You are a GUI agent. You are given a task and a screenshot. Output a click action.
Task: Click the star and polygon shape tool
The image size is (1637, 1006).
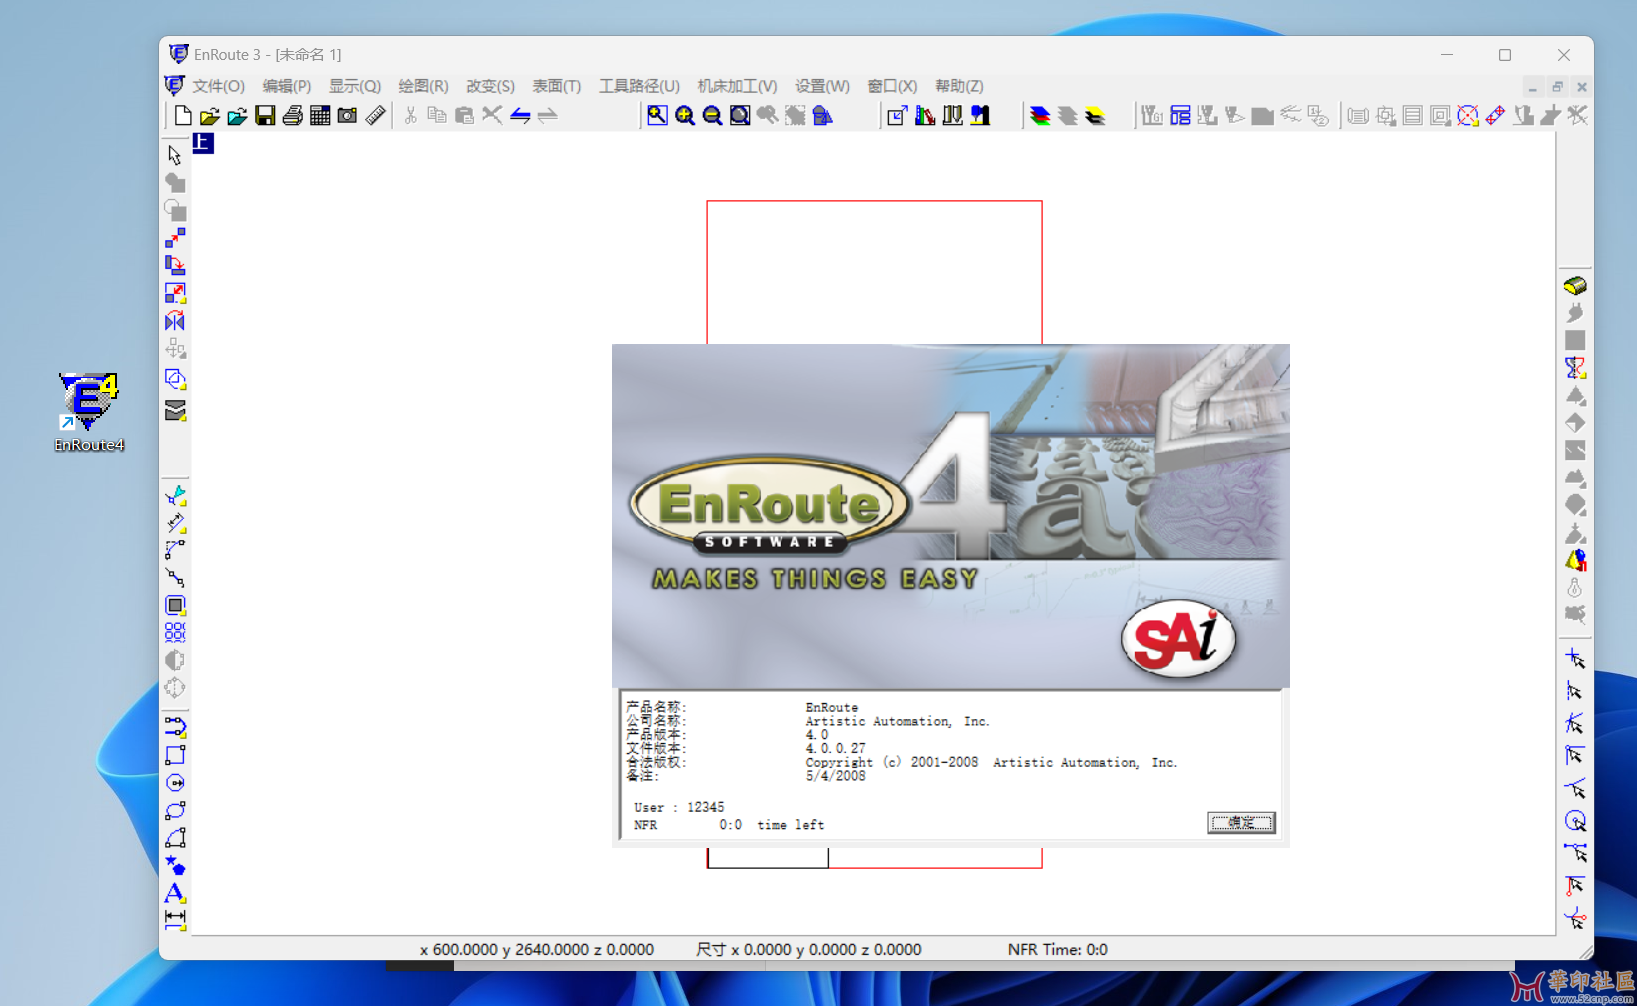pyautogui.click(x=175, y=865)
